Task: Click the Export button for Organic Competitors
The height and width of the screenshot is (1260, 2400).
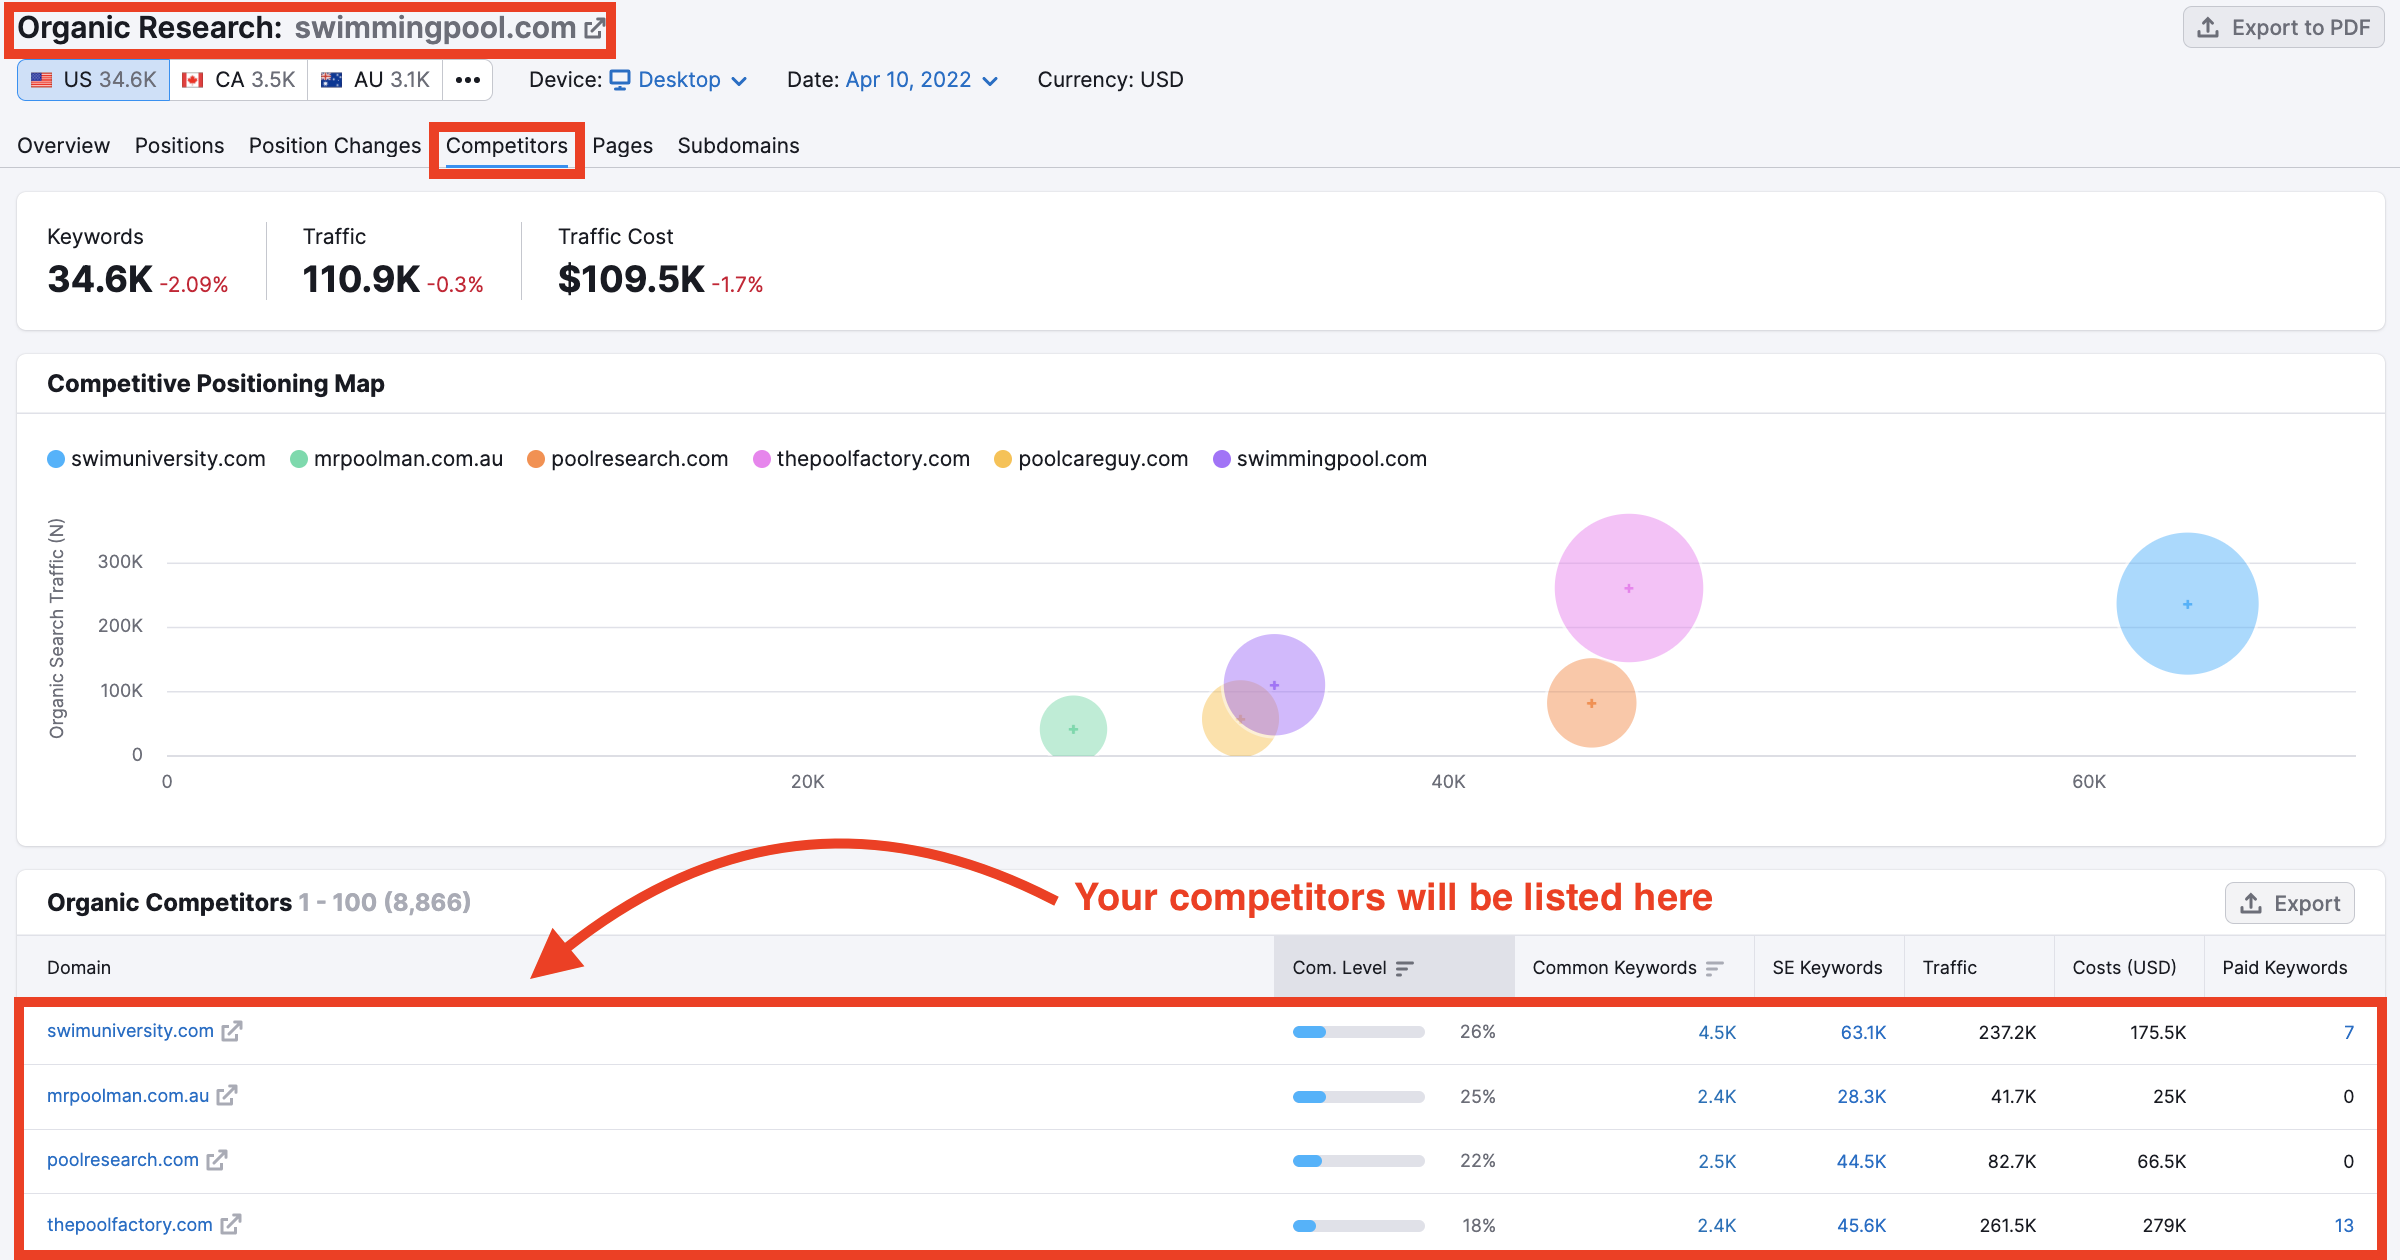Action: point(2289,904)
